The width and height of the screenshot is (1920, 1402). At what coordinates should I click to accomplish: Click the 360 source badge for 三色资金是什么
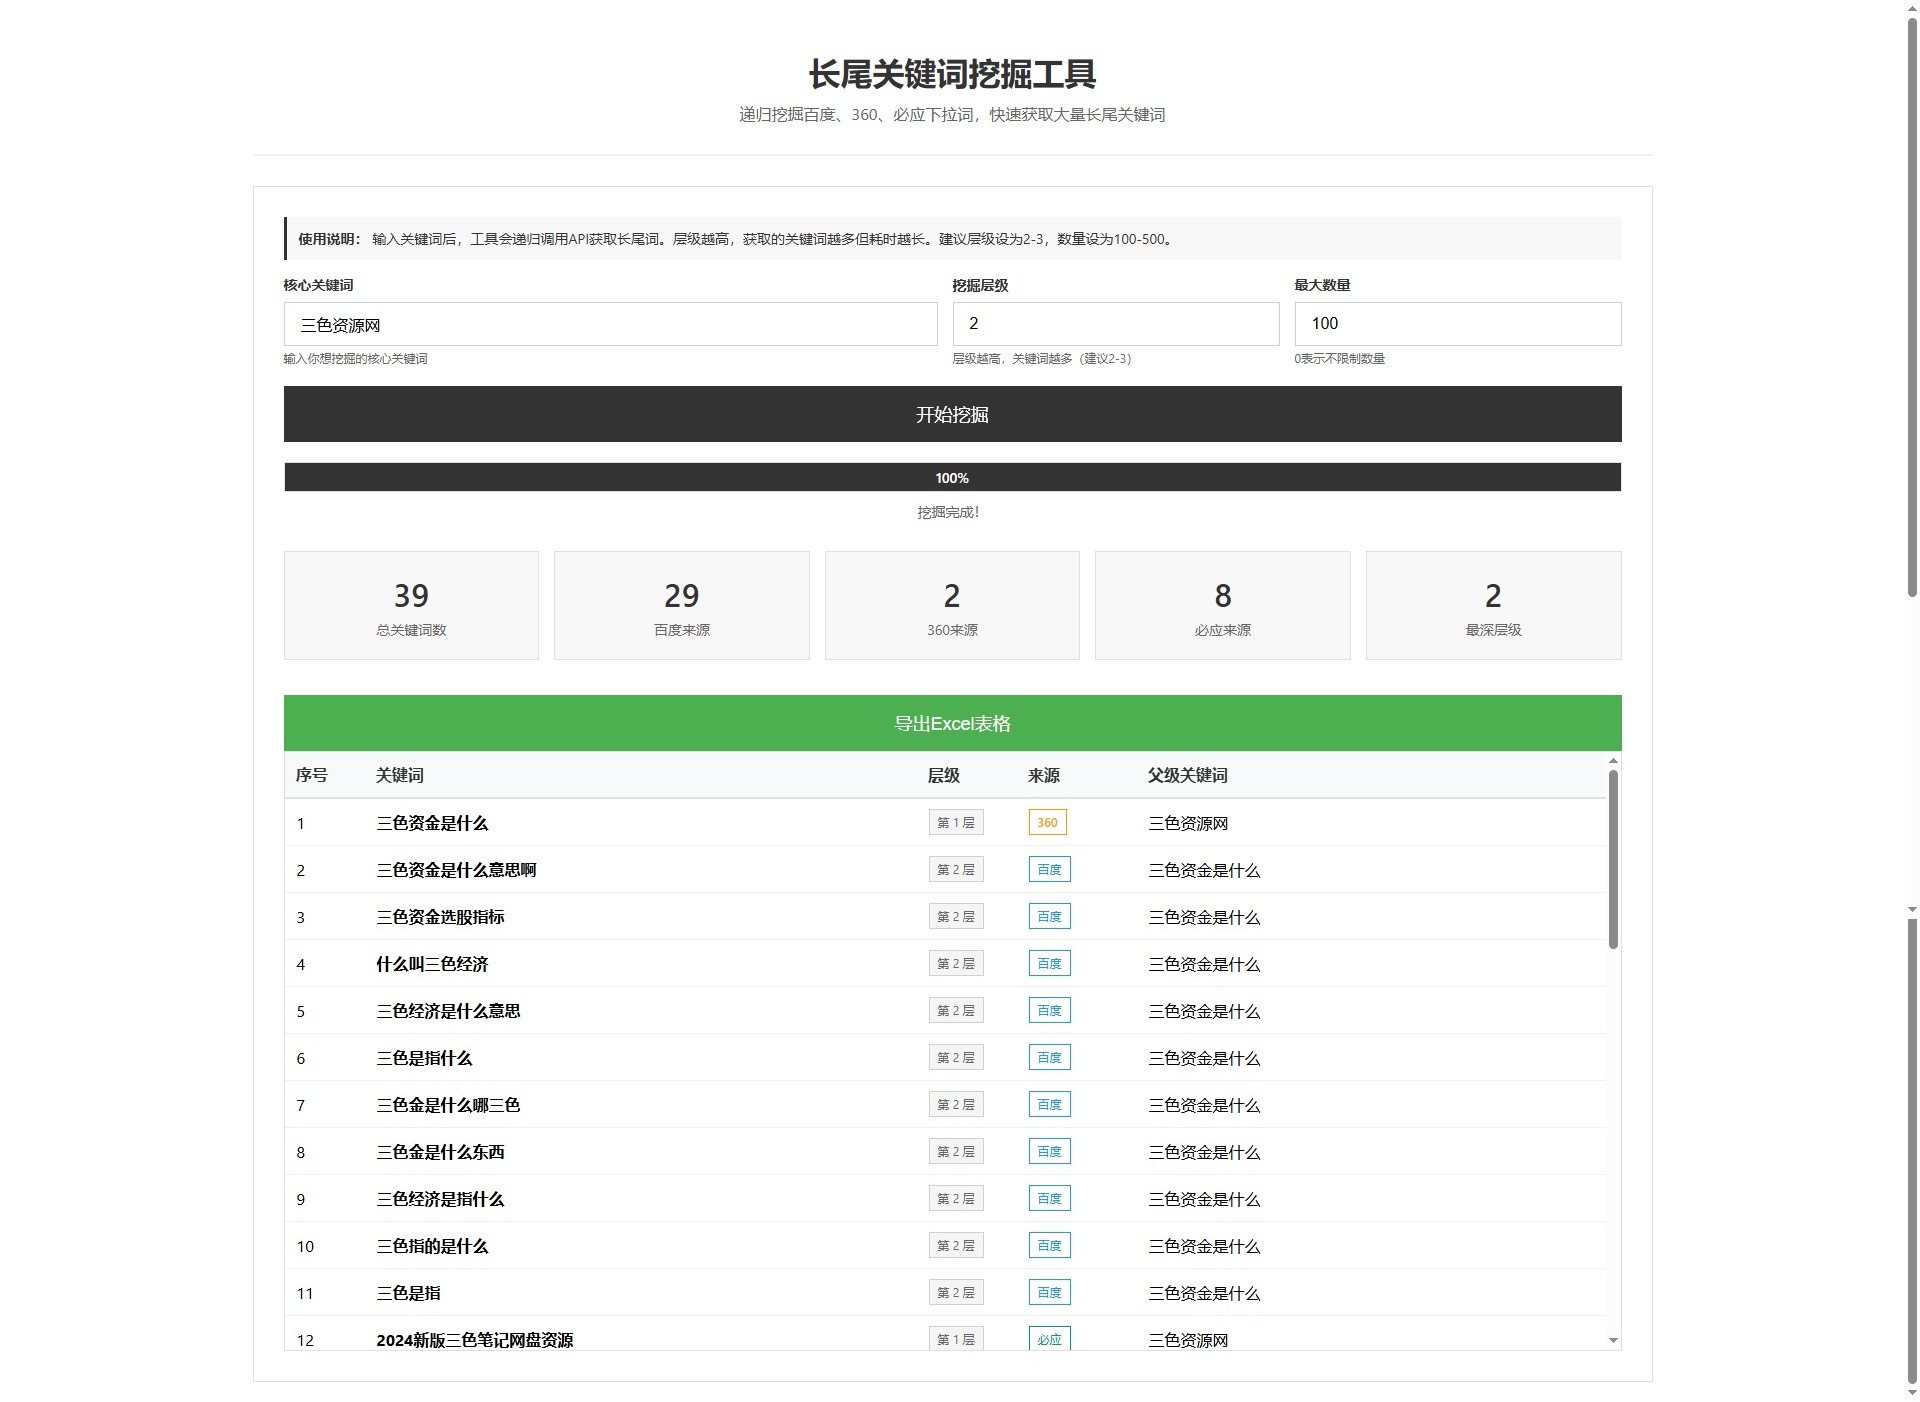coord(1046,822)
